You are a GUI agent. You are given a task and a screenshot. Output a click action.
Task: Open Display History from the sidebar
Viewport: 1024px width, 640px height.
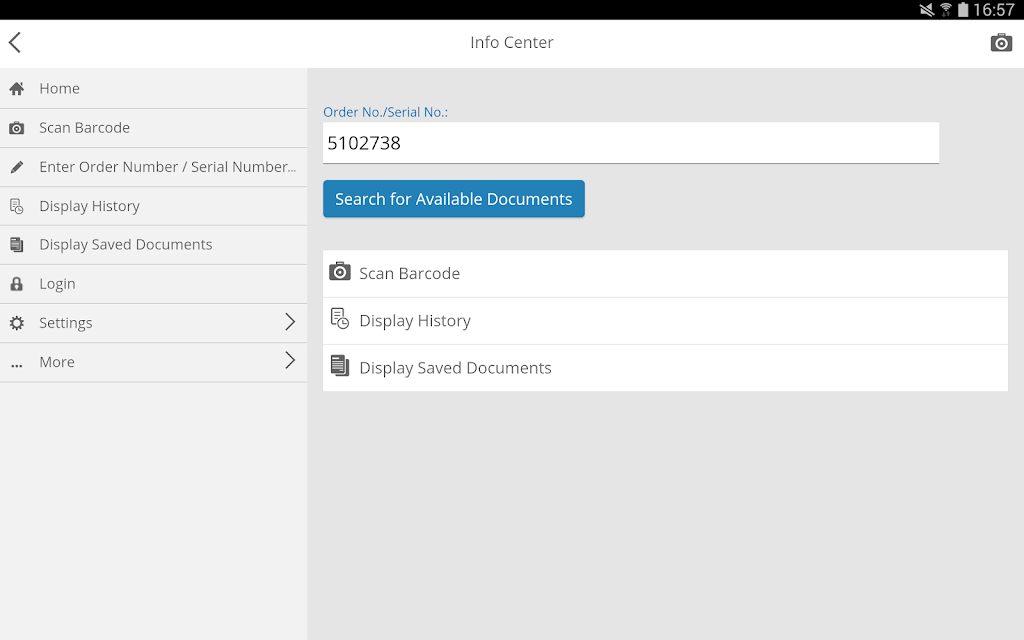[x=153, y=206]
